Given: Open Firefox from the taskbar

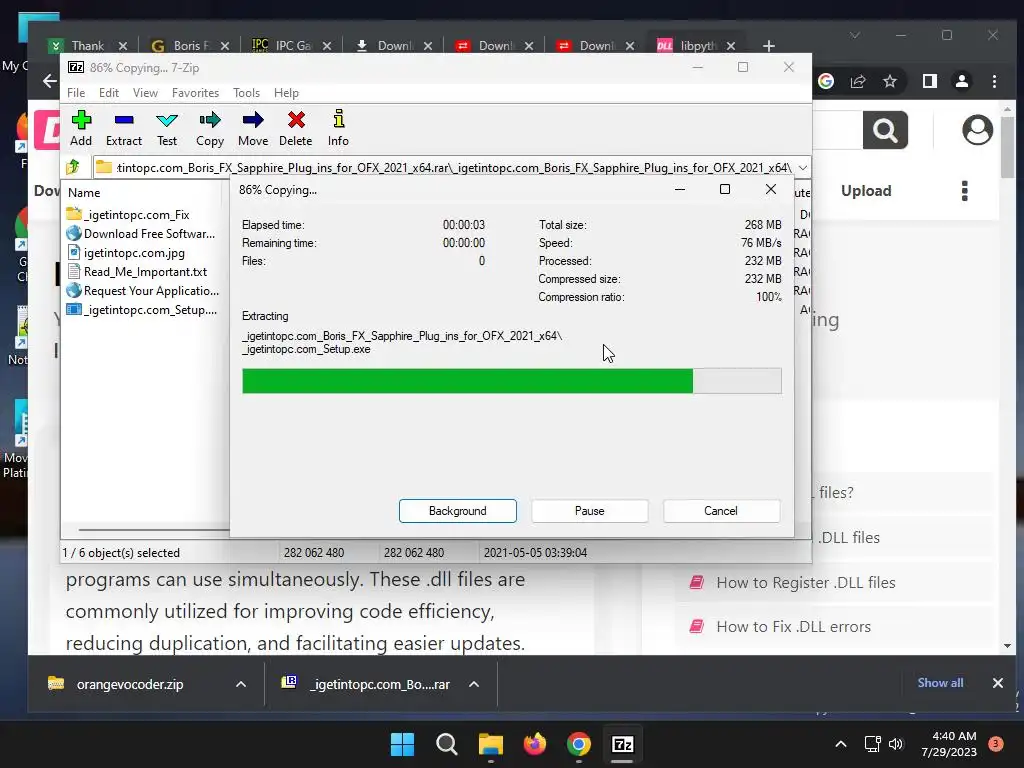Looking at the screenshot, I should 535,744.
